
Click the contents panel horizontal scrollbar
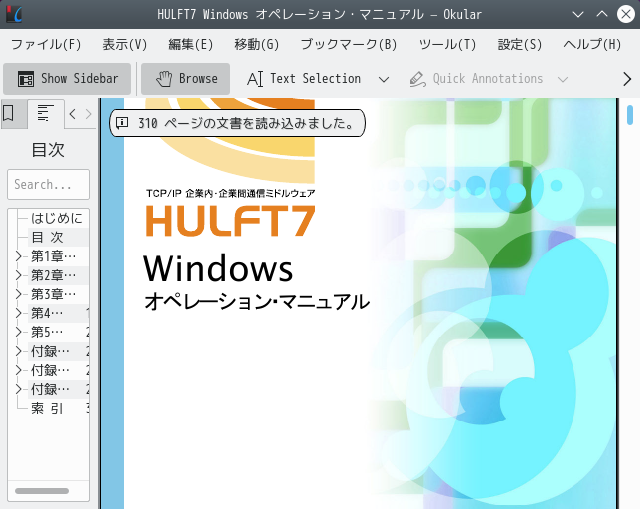(42, 491)
